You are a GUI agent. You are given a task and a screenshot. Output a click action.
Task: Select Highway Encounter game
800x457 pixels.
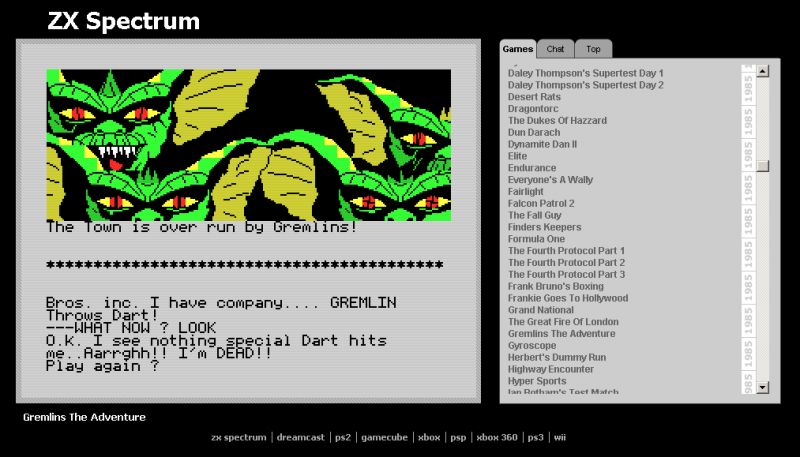pos(551,369)
